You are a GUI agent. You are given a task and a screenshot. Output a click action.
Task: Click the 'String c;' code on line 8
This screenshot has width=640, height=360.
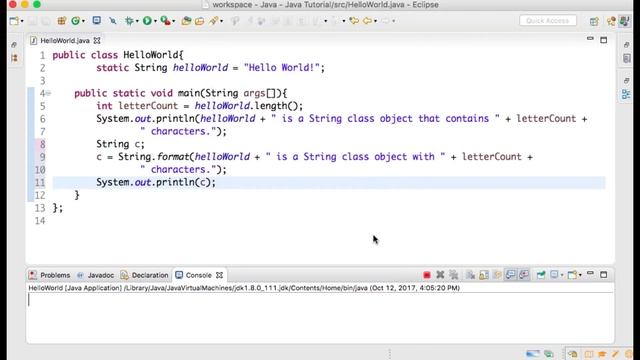[x=120, y=144]
